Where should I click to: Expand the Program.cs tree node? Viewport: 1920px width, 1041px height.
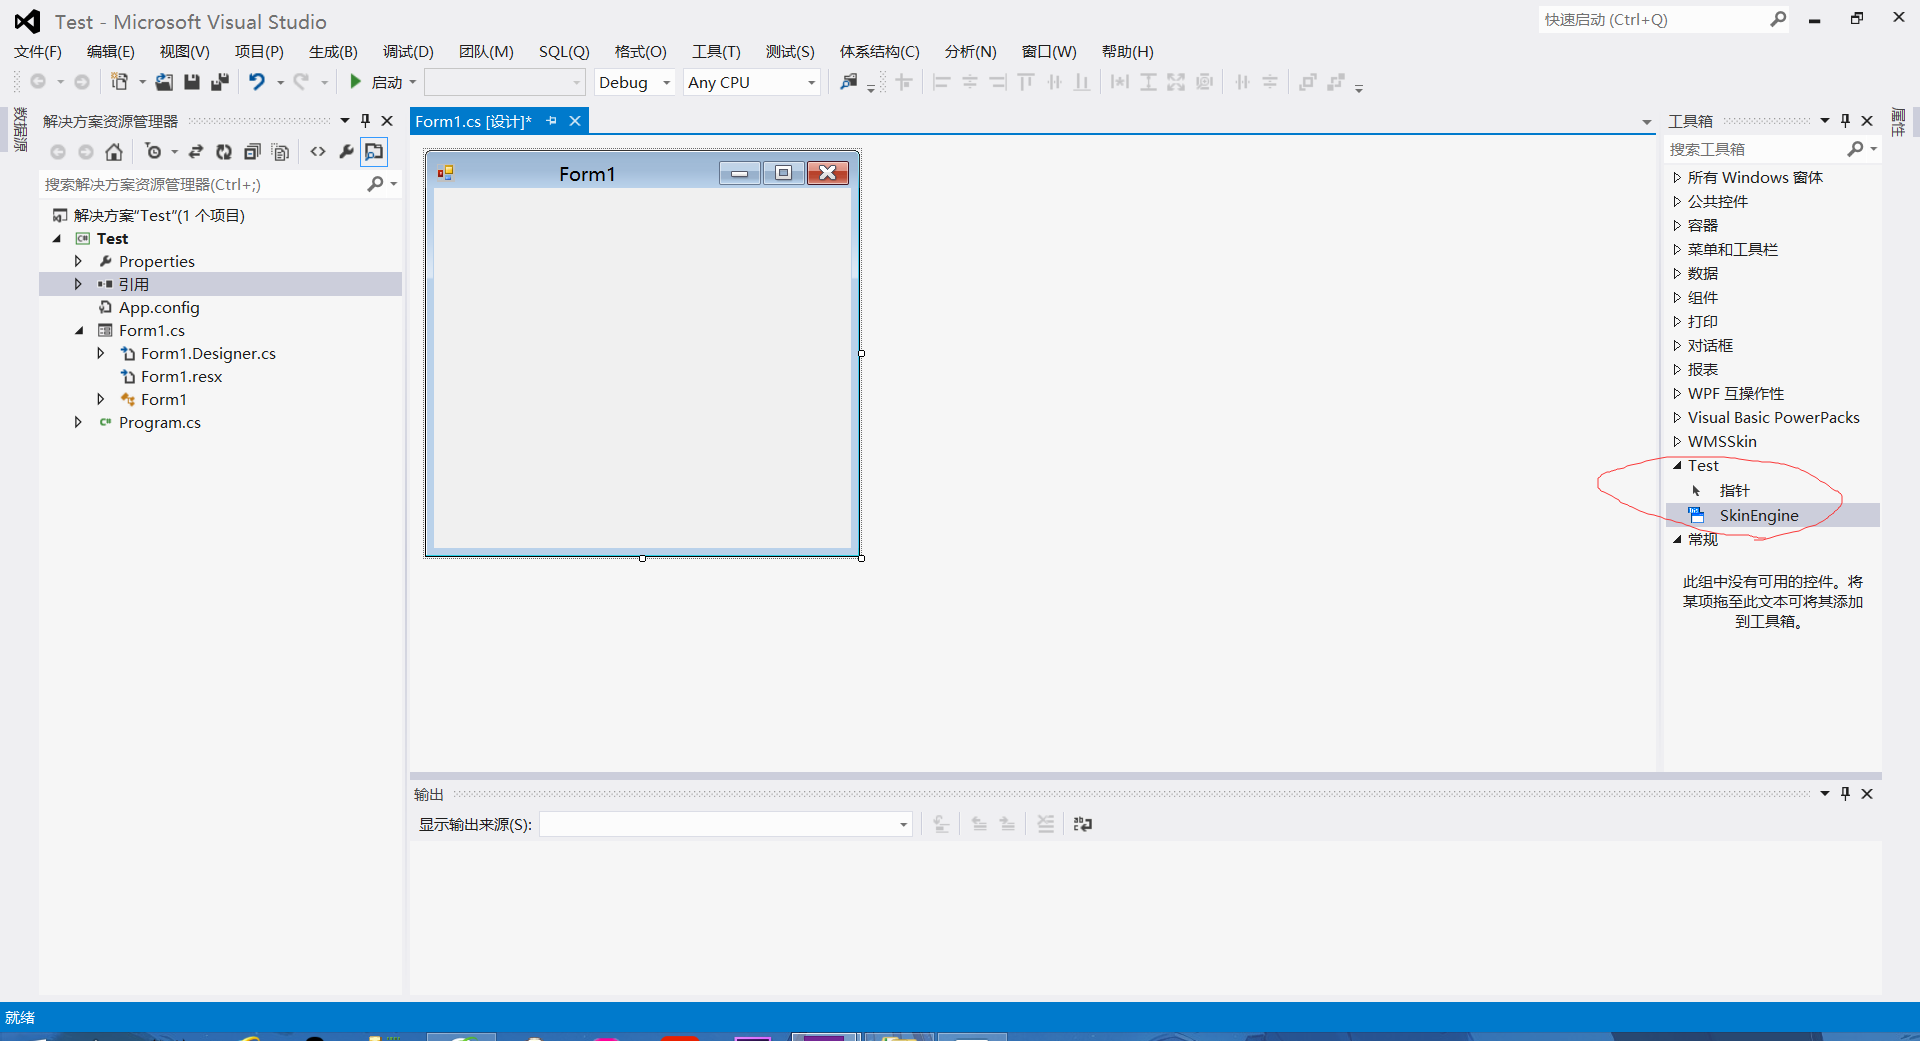(x=78, y=422)
